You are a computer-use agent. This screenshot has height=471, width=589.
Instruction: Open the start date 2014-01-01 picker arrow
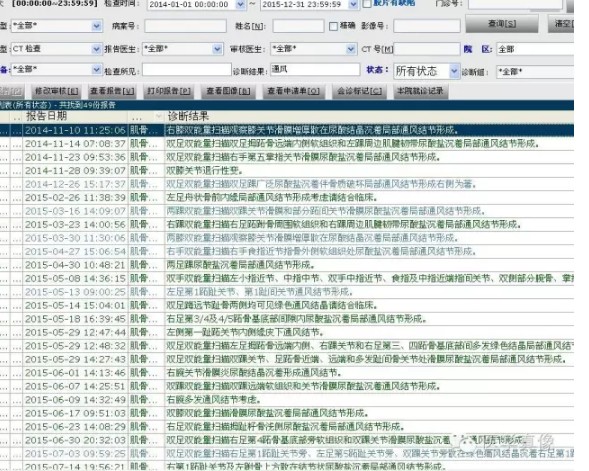(x=240, y=5)
